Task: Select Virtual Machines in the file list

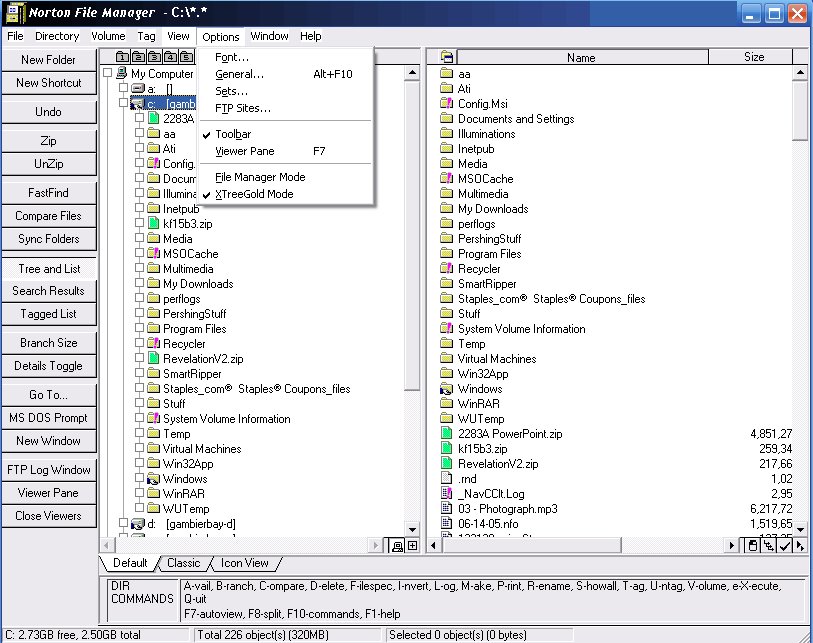Action: (497, 359)
